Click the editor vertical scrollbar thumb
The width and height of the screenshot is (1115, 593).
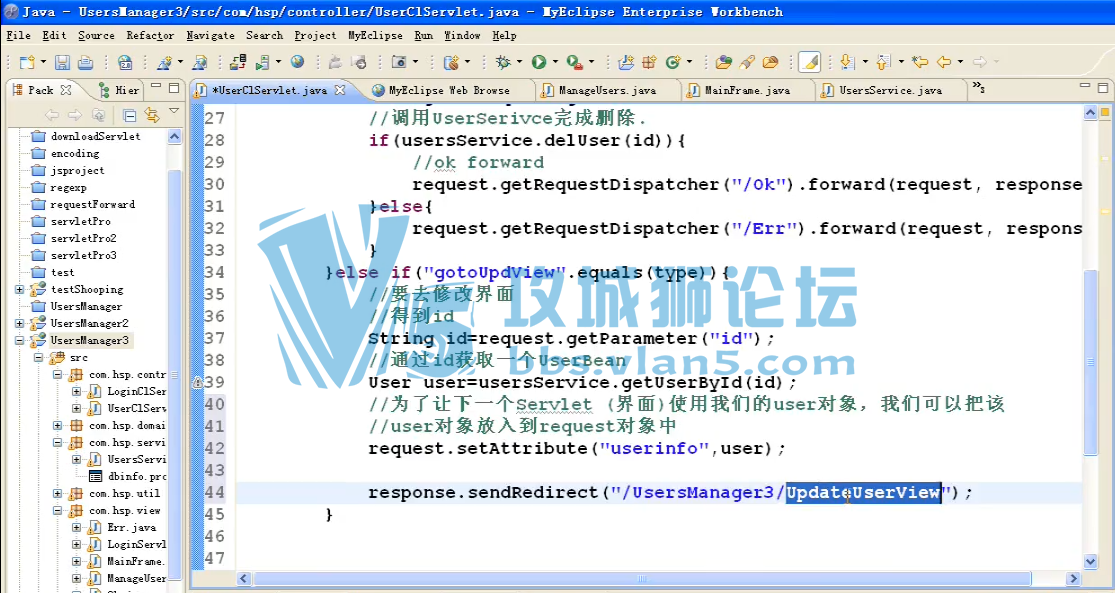(1090, 363)
